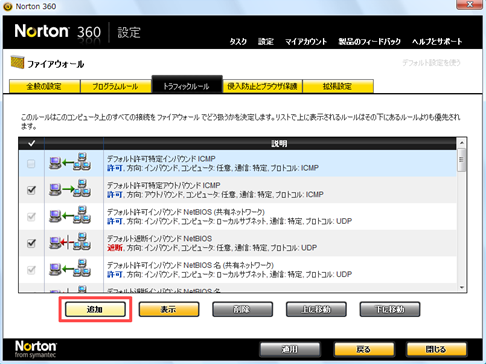486x364 pixels.
Task: Switch to the プログラムルール tab
Action: pyautogui.click(x=115, y=86)
